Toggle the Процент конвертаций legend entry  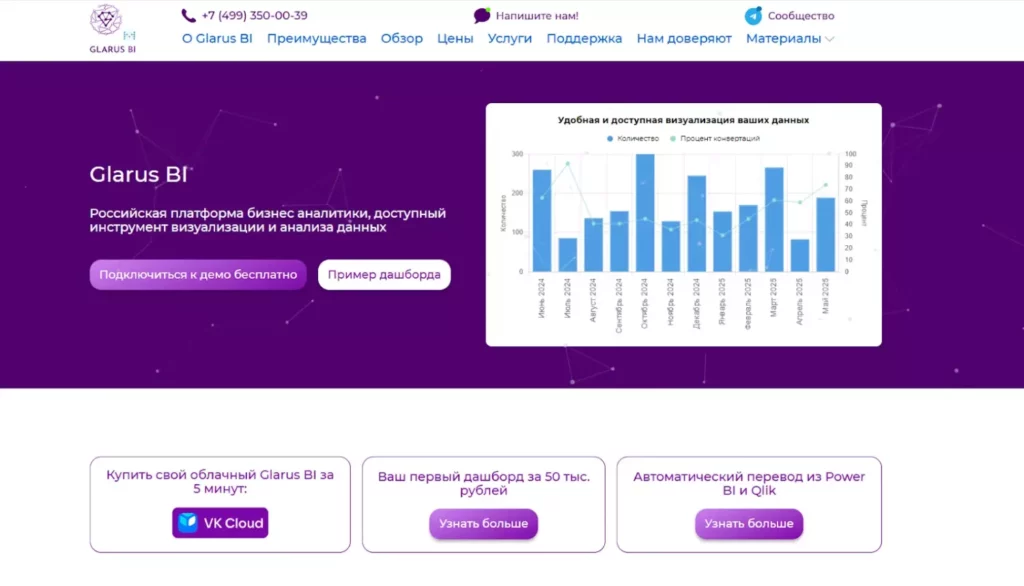click(714, 138)
